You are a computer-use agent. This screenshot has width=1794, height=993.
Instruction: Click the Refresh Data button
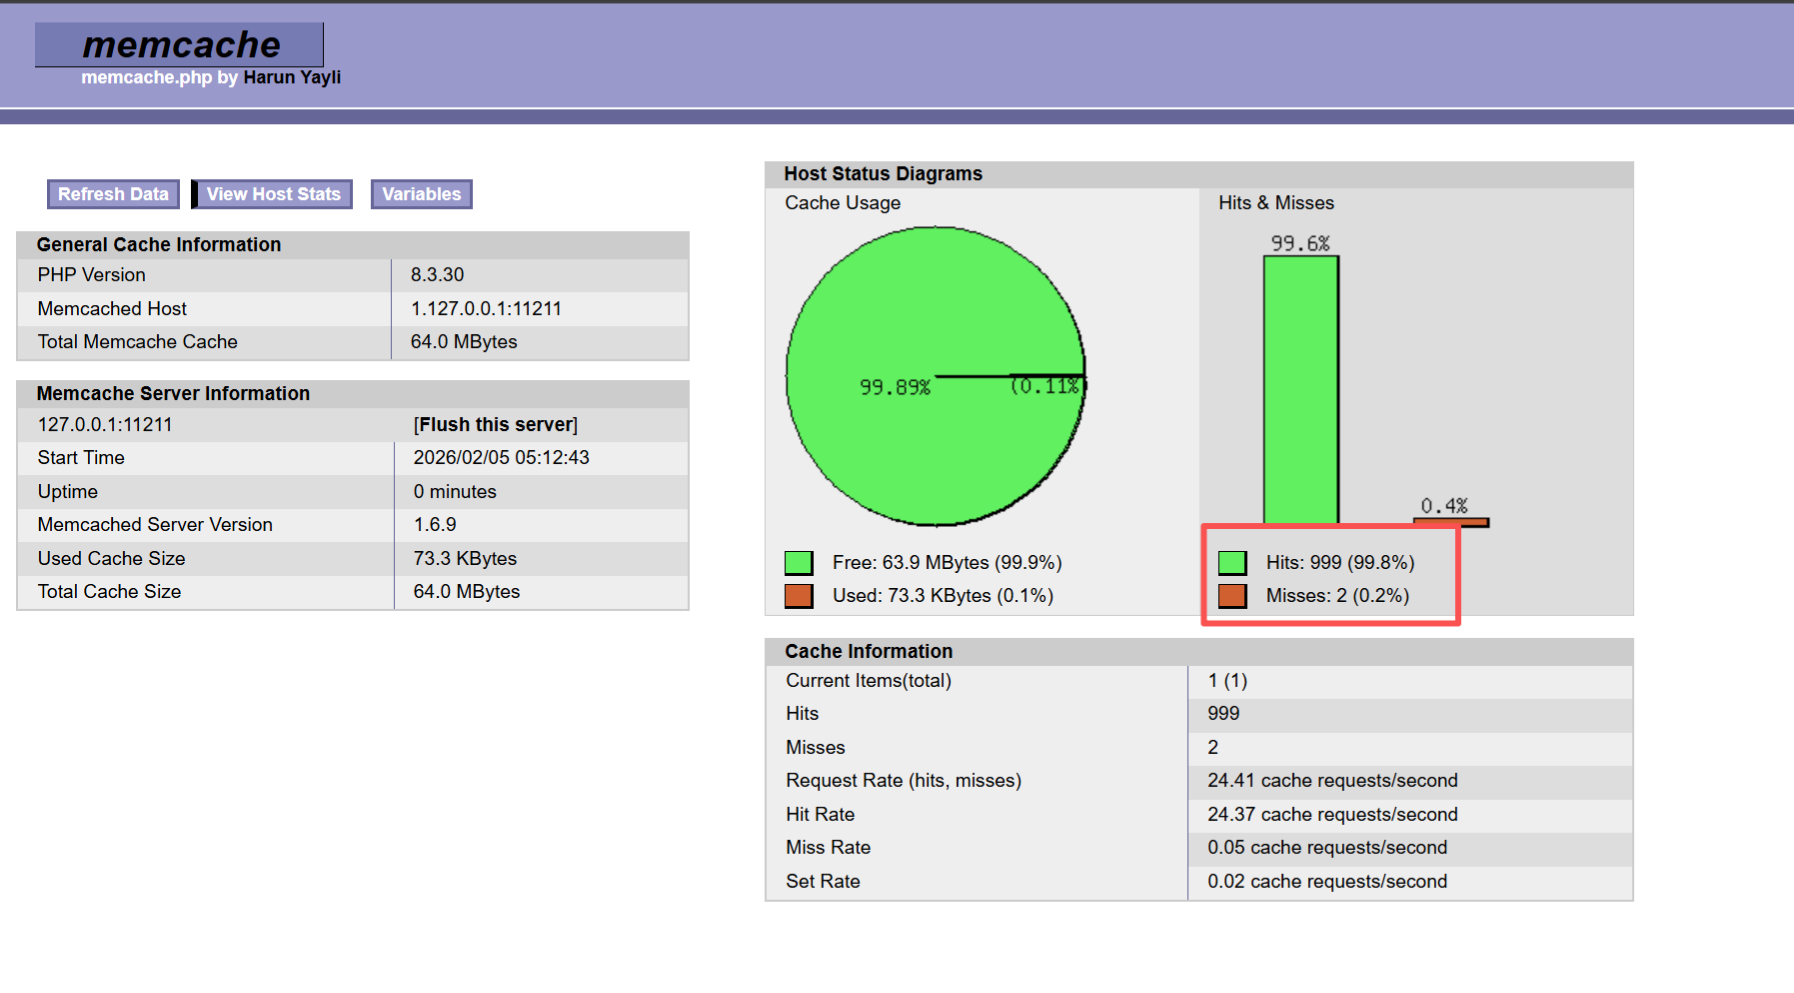click(x=113, y=194)
